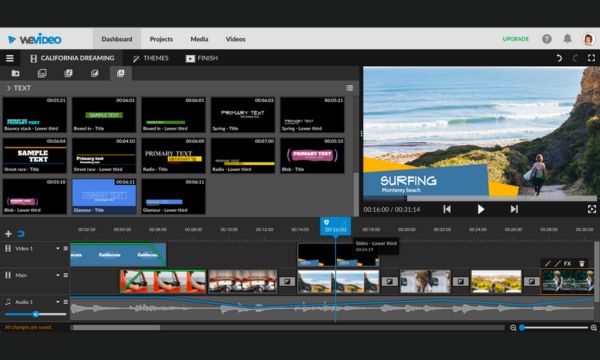The height and width of the screenshot is (360, 600).
Task: Undo the last edit
Action: pos(559,58)
